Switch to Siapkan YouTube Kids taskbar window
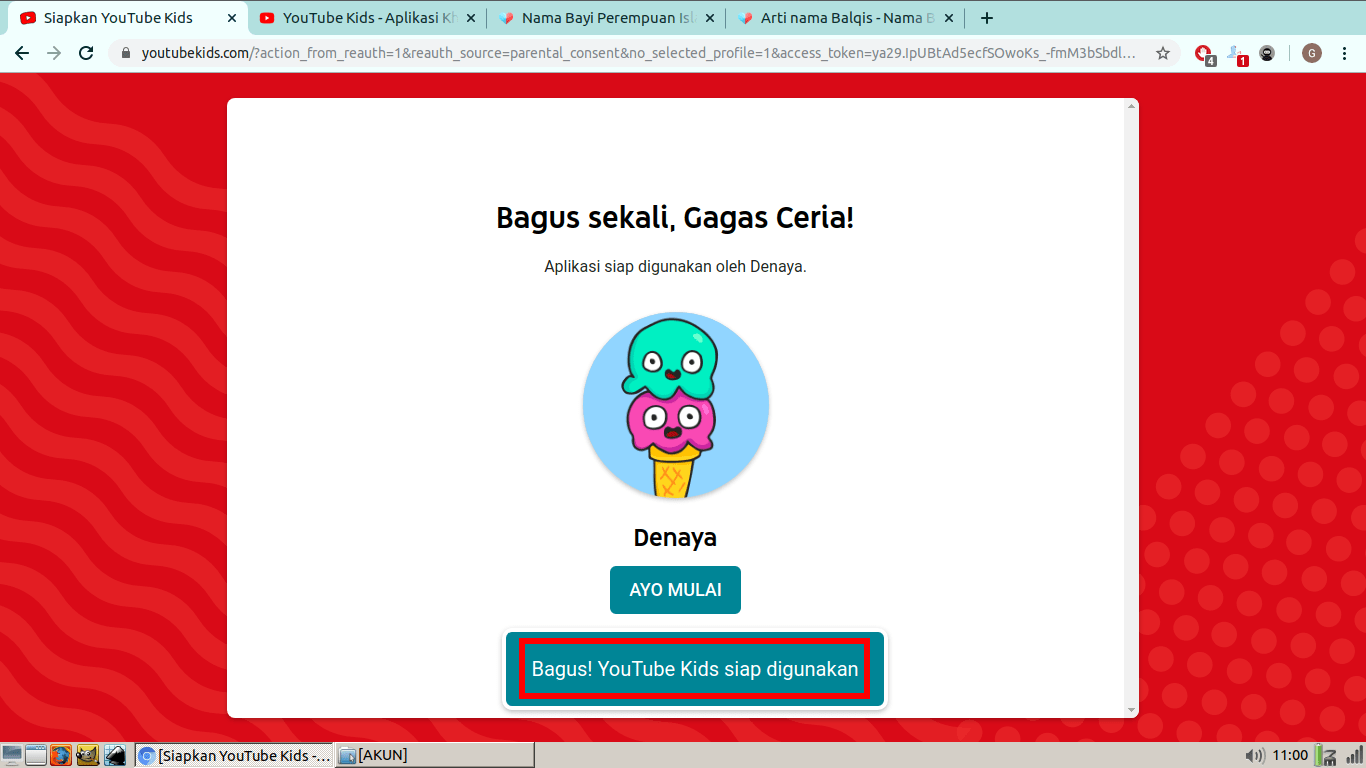This screenshot has width=1366, height=768. [234, 755]
